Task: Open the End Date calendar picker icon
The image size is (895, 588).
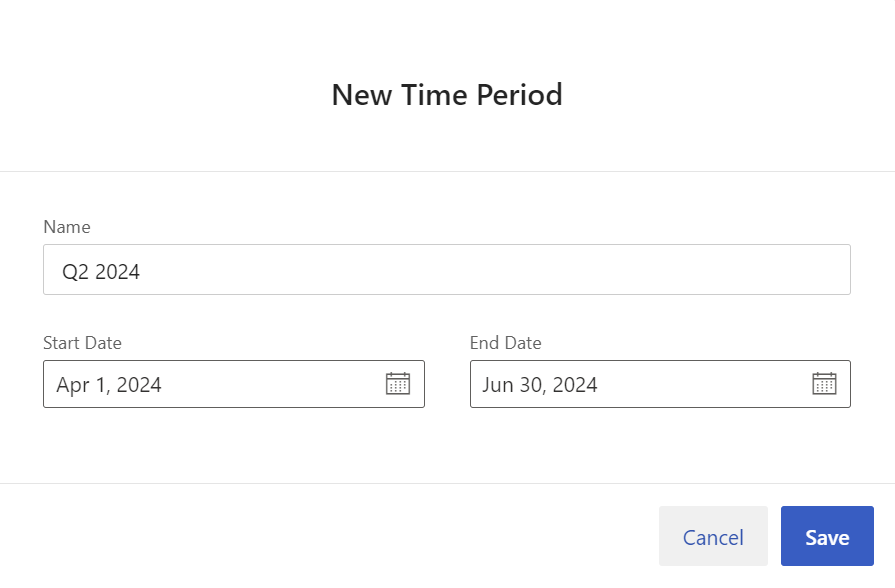Action: [824, 384]
